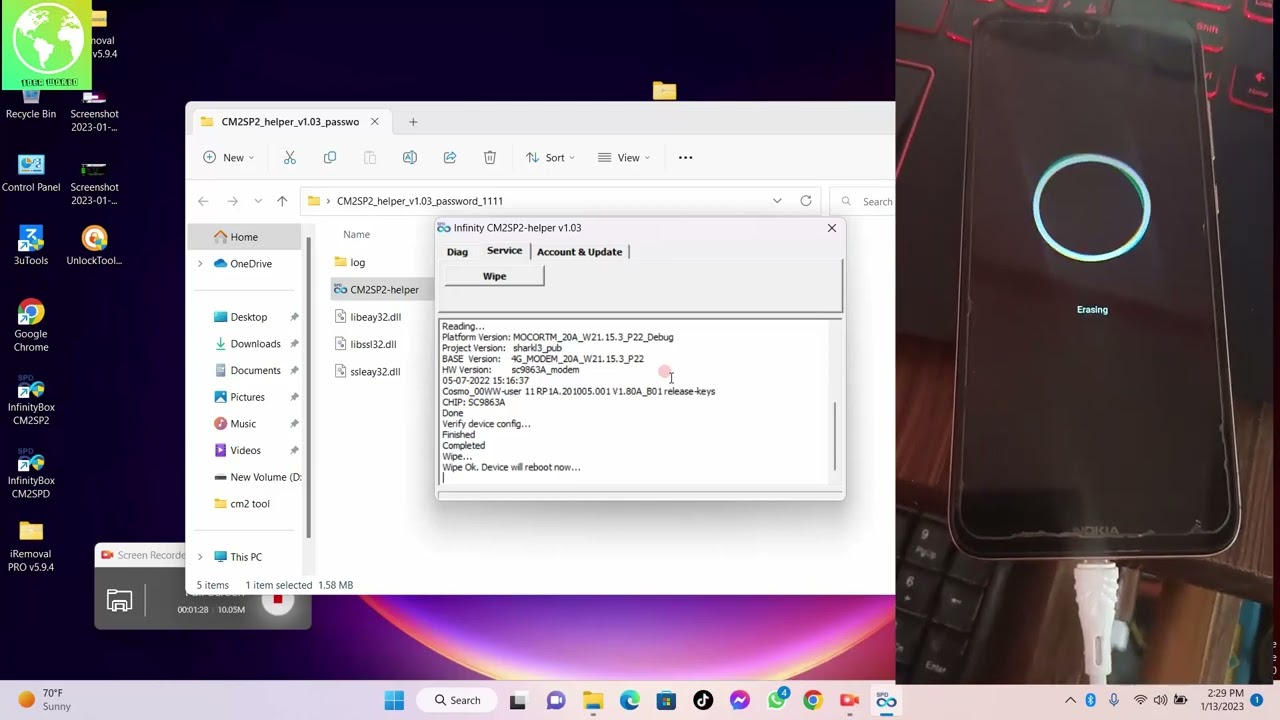Click the Infinity helper log scrollbar
Screen dimensions: 1280x720
pyautogui.click(x=835, y=435)
